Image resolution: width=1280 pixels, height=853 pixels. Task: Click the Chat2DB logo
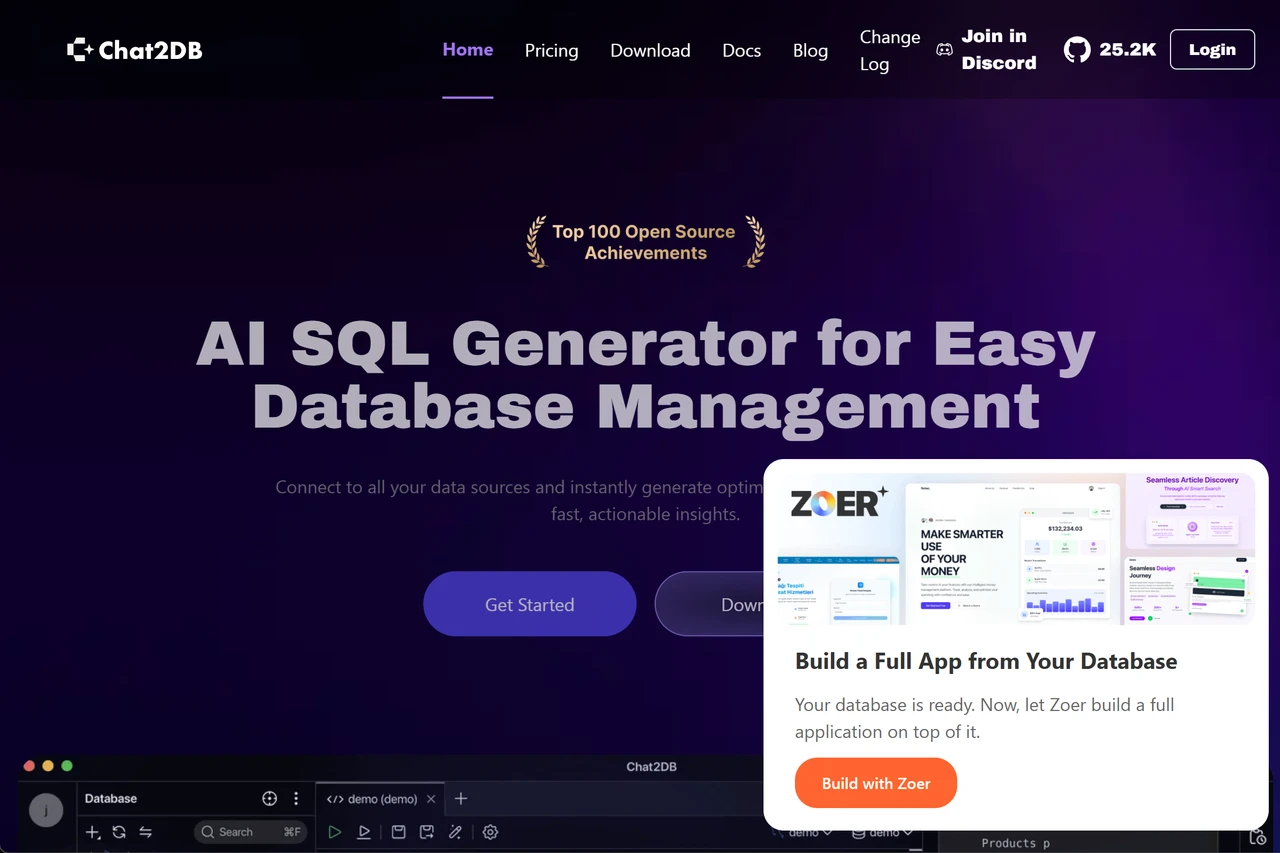pos(134,49)
